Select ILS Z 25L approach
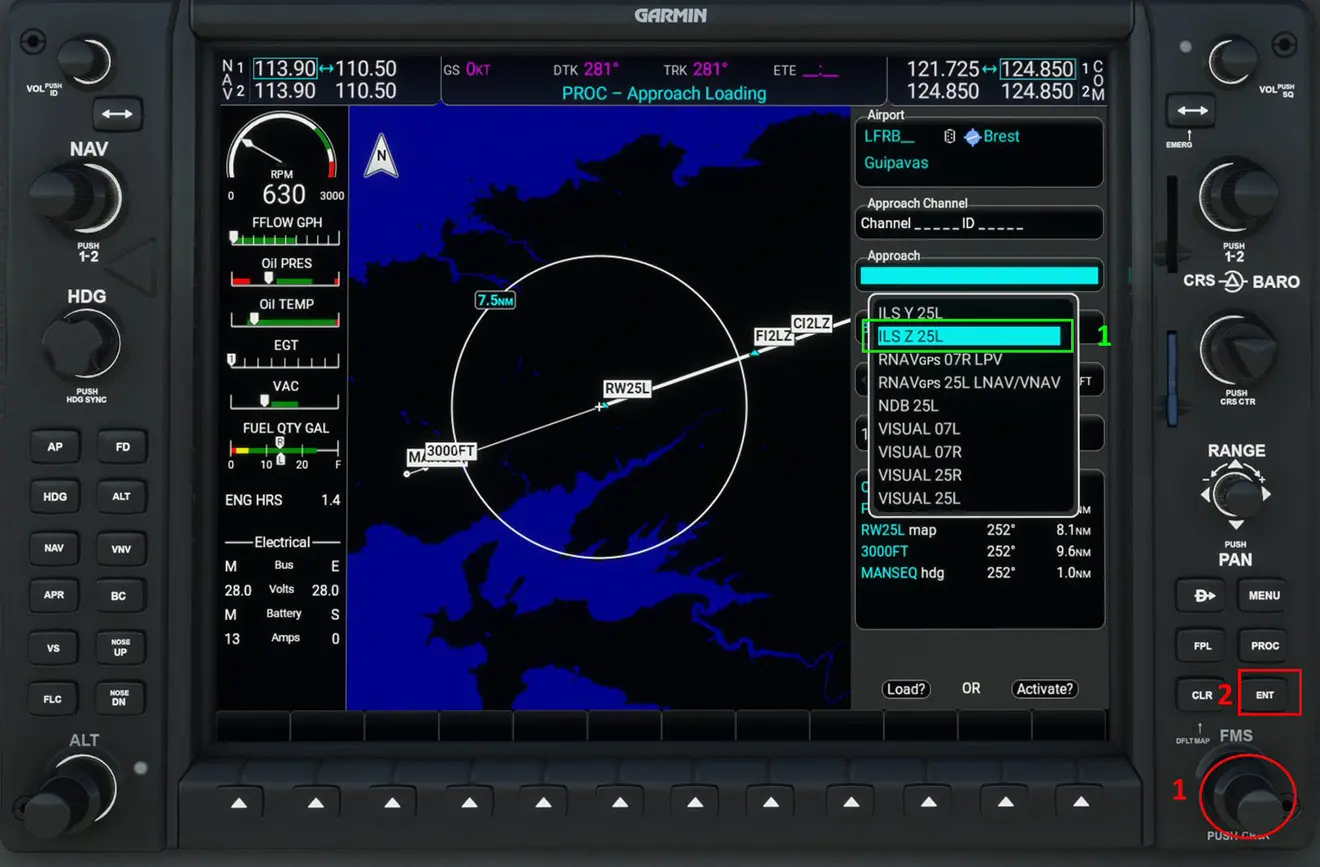Image resolution: width=1320 pixels, height=867 pixels. [969, 336]
